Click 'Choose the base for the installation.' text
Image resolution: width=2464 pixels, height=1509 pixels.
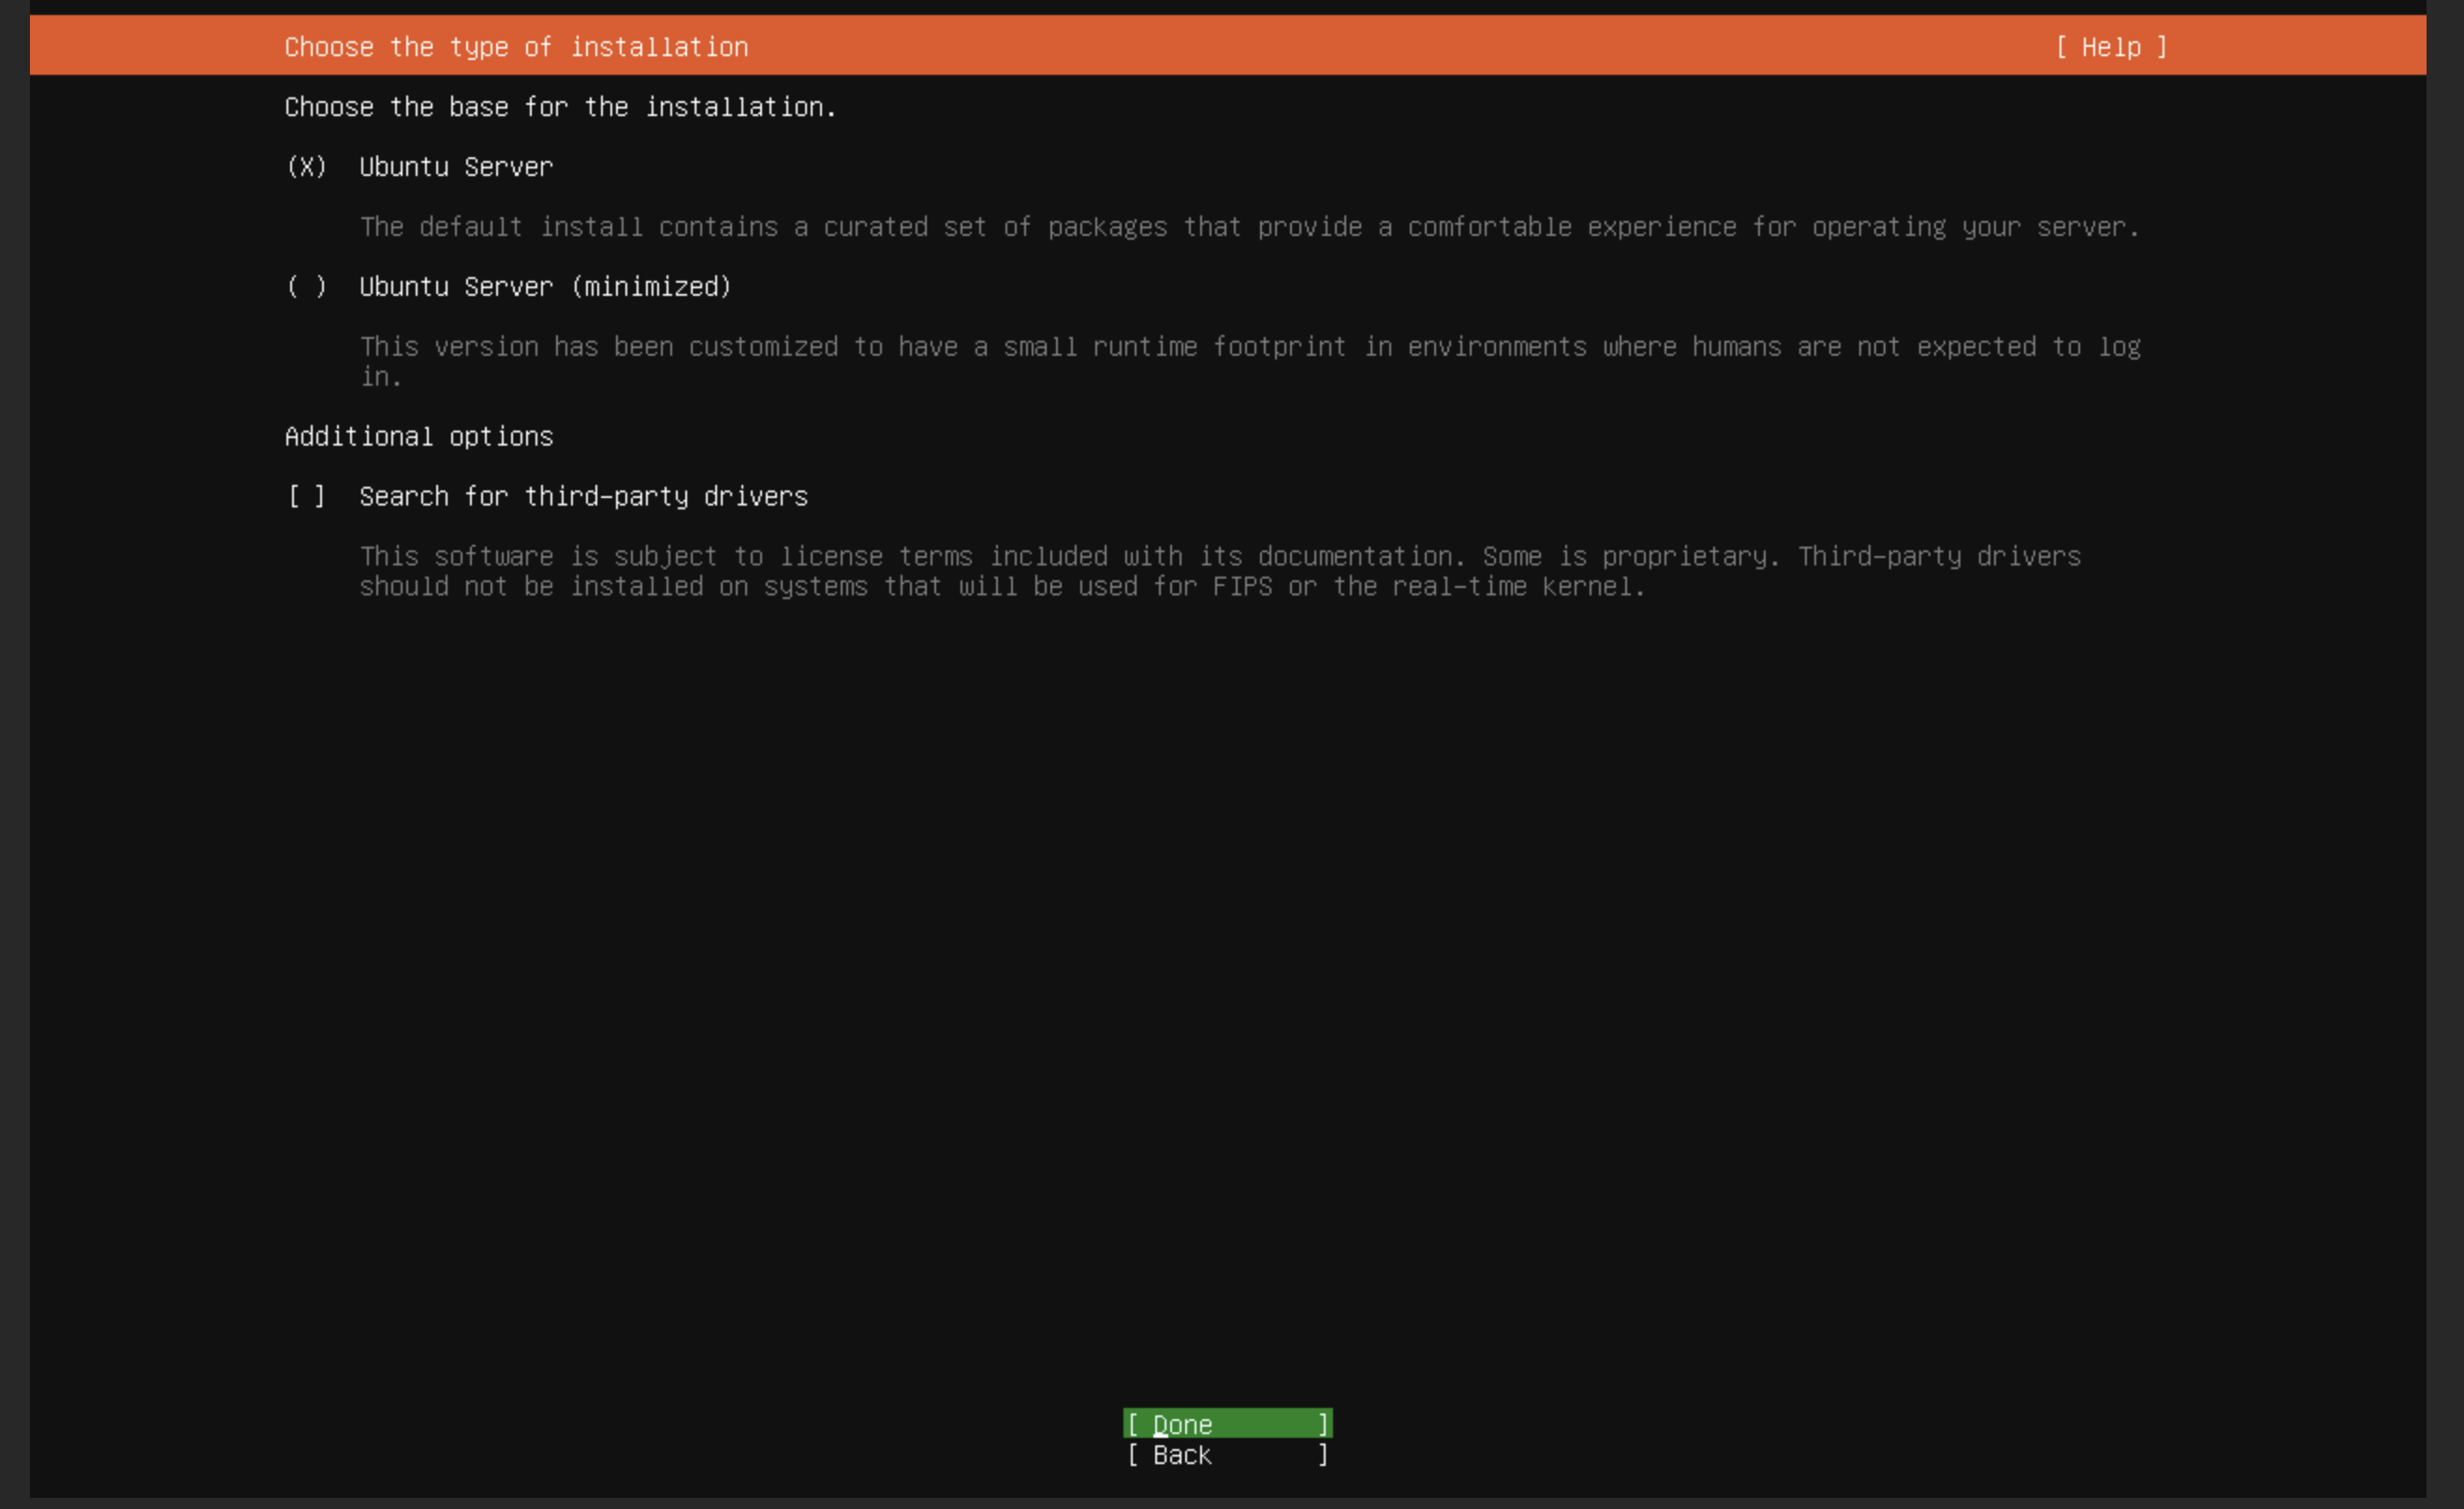point(560,107)
